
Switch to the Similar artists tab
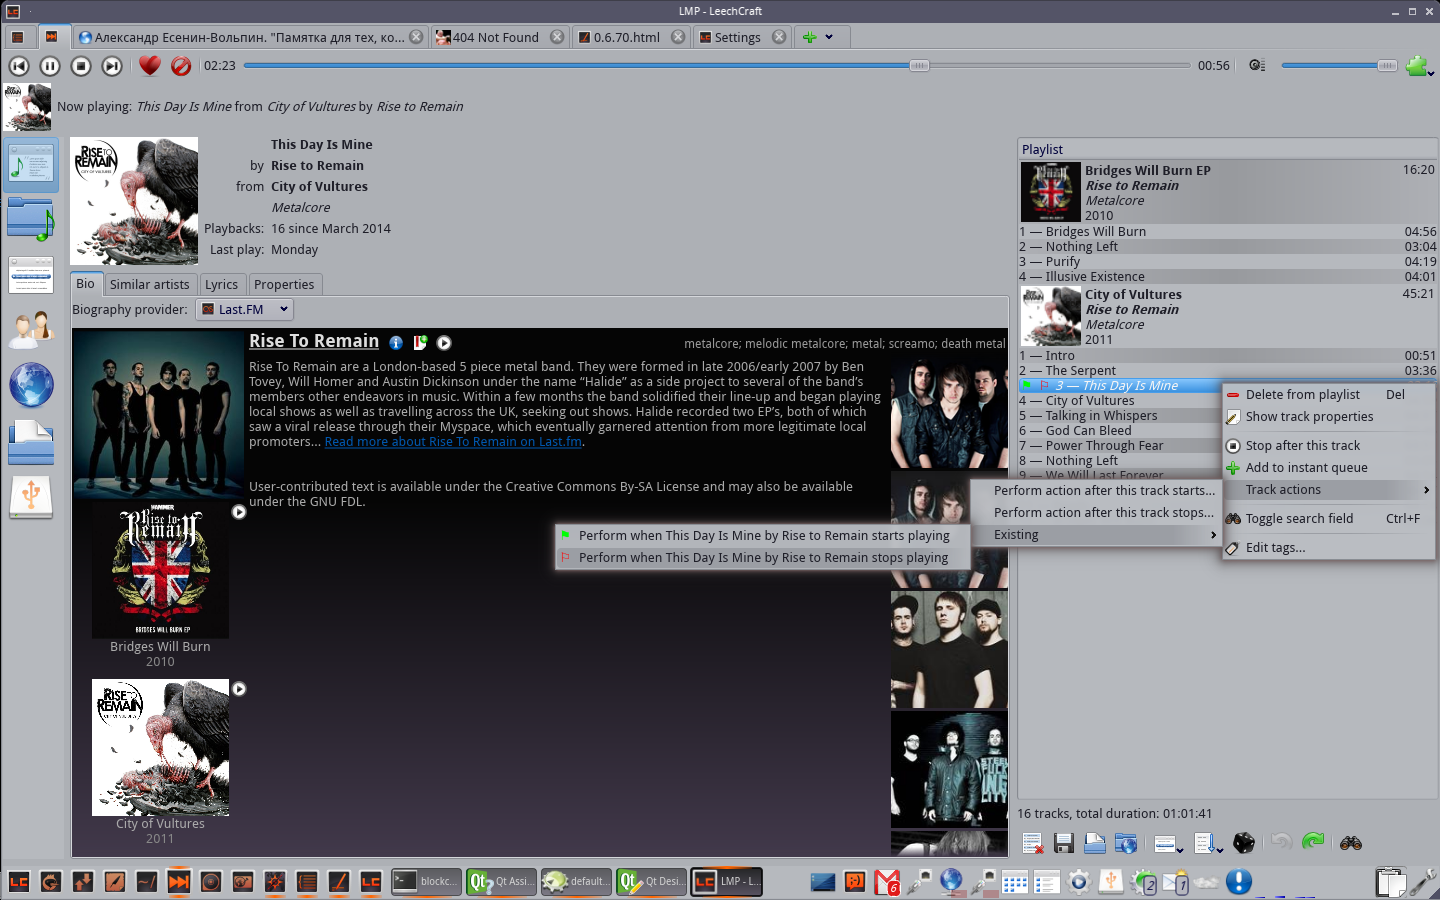pos(149,285)
